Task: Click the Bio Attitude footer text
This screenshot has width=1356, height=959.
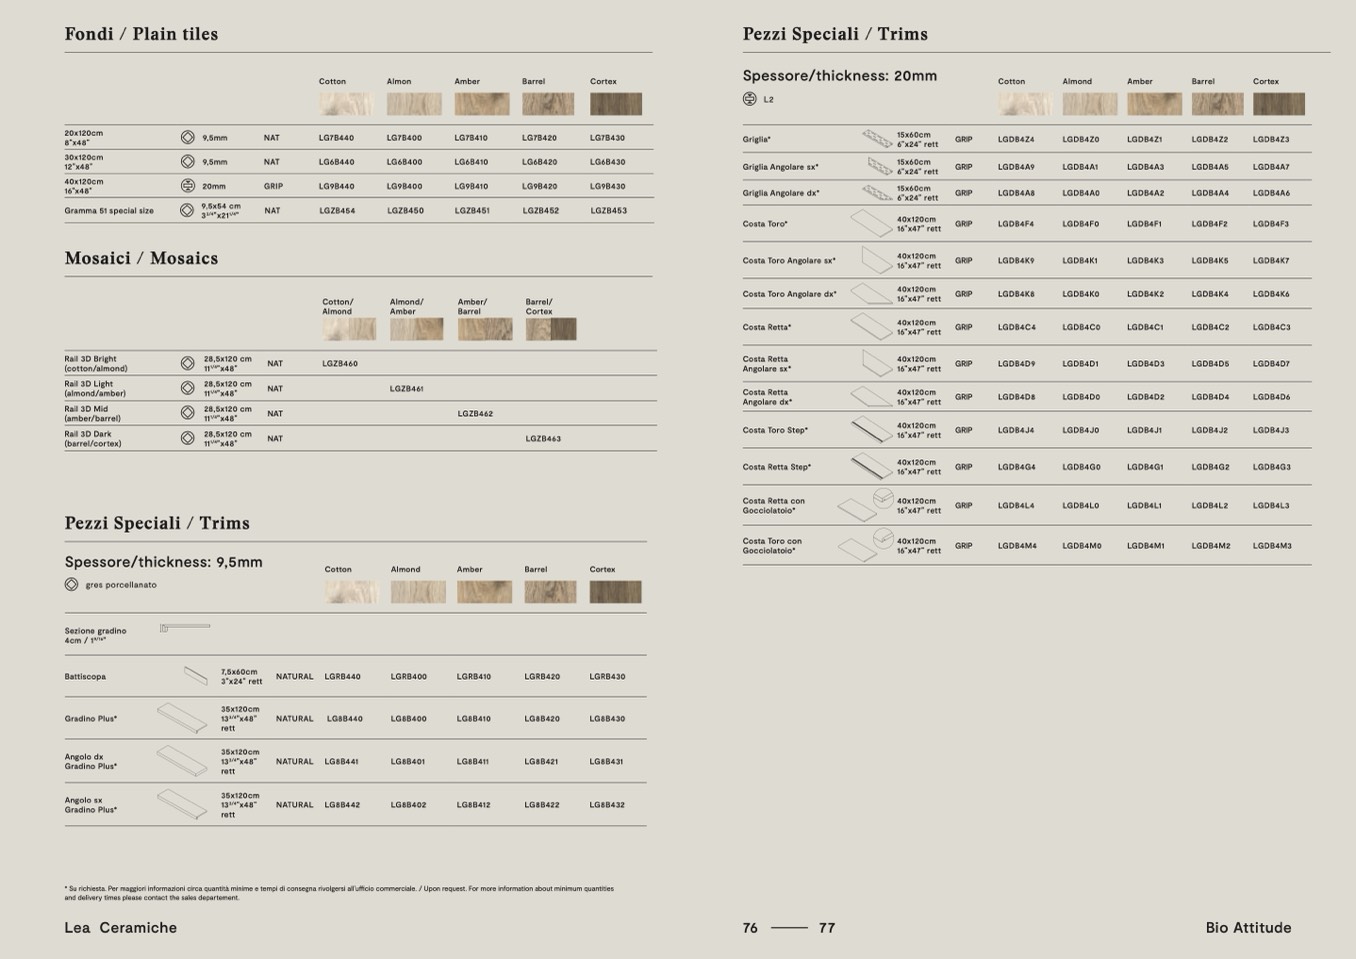Action: point(1248,928)
